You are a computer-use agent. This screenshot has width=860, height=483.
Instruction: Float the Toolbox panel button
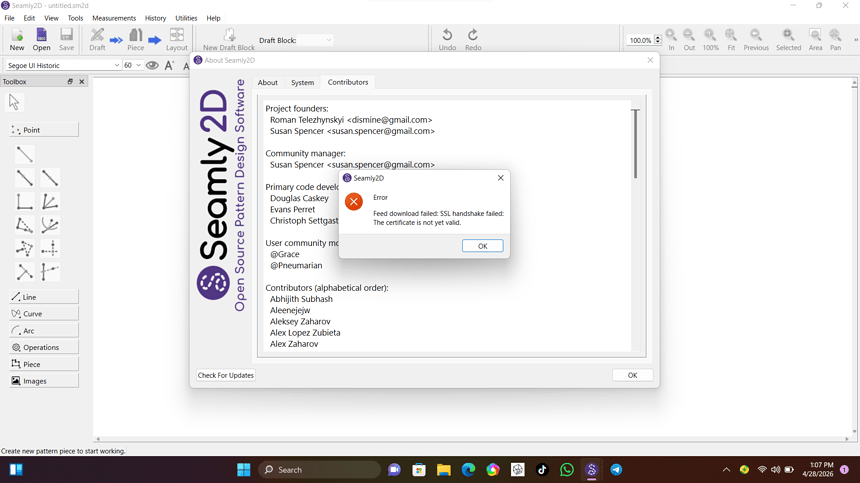pyautogui.click(x=70, y=82)
